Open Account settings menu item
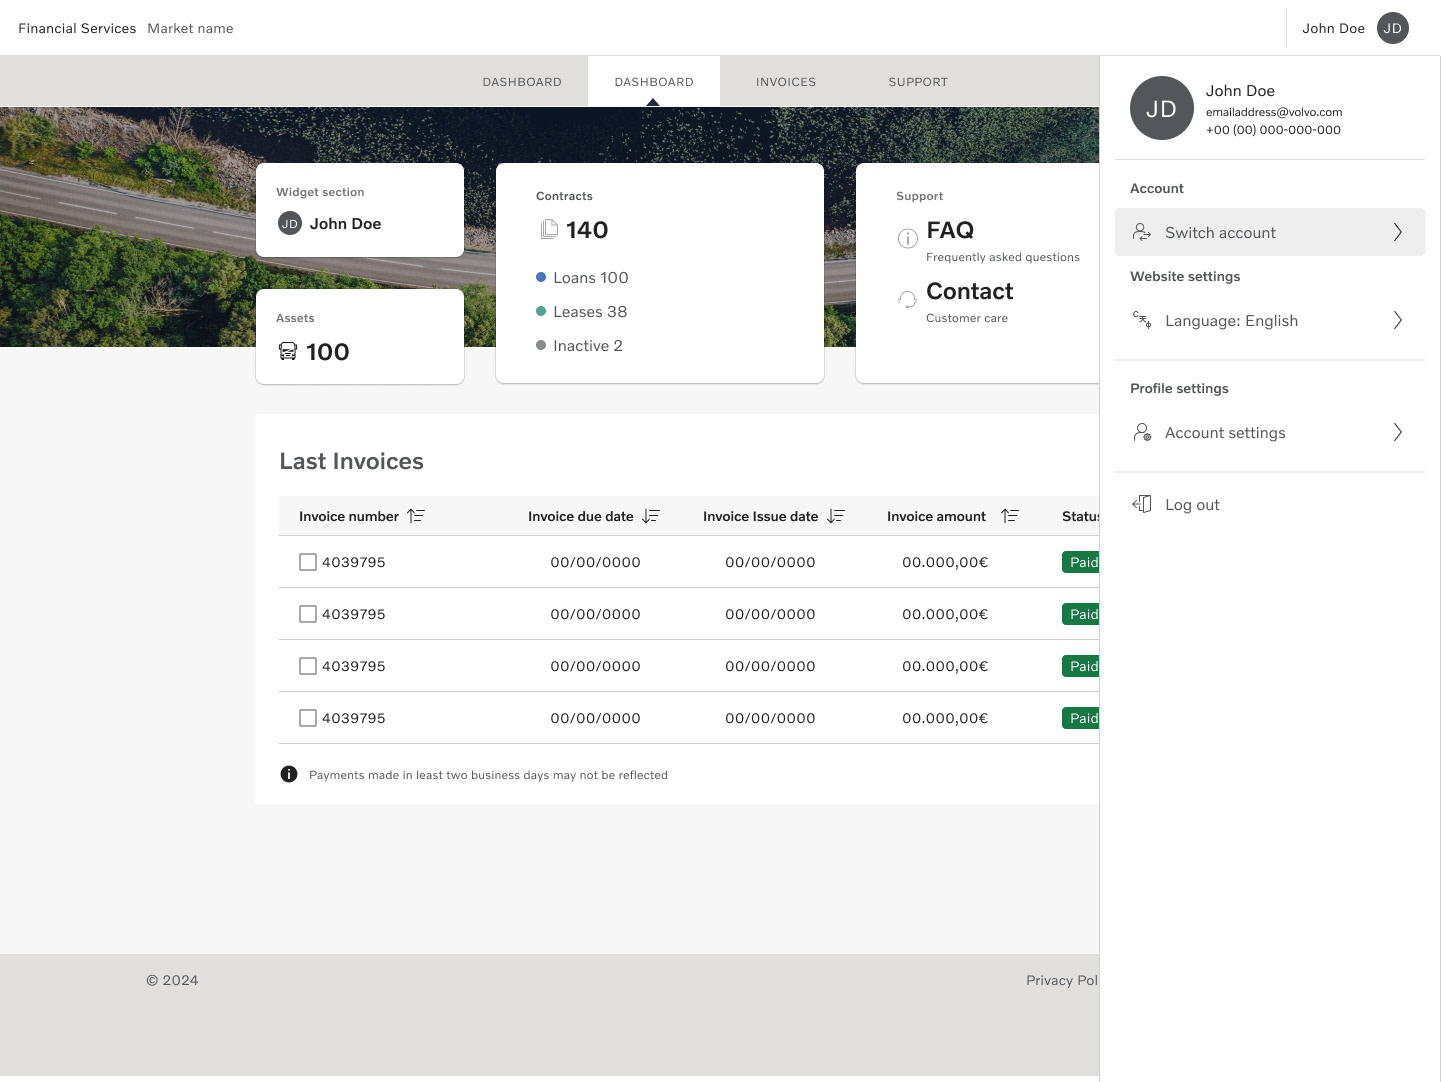The image size is (1441, 1082). [x=1270, y=432]
